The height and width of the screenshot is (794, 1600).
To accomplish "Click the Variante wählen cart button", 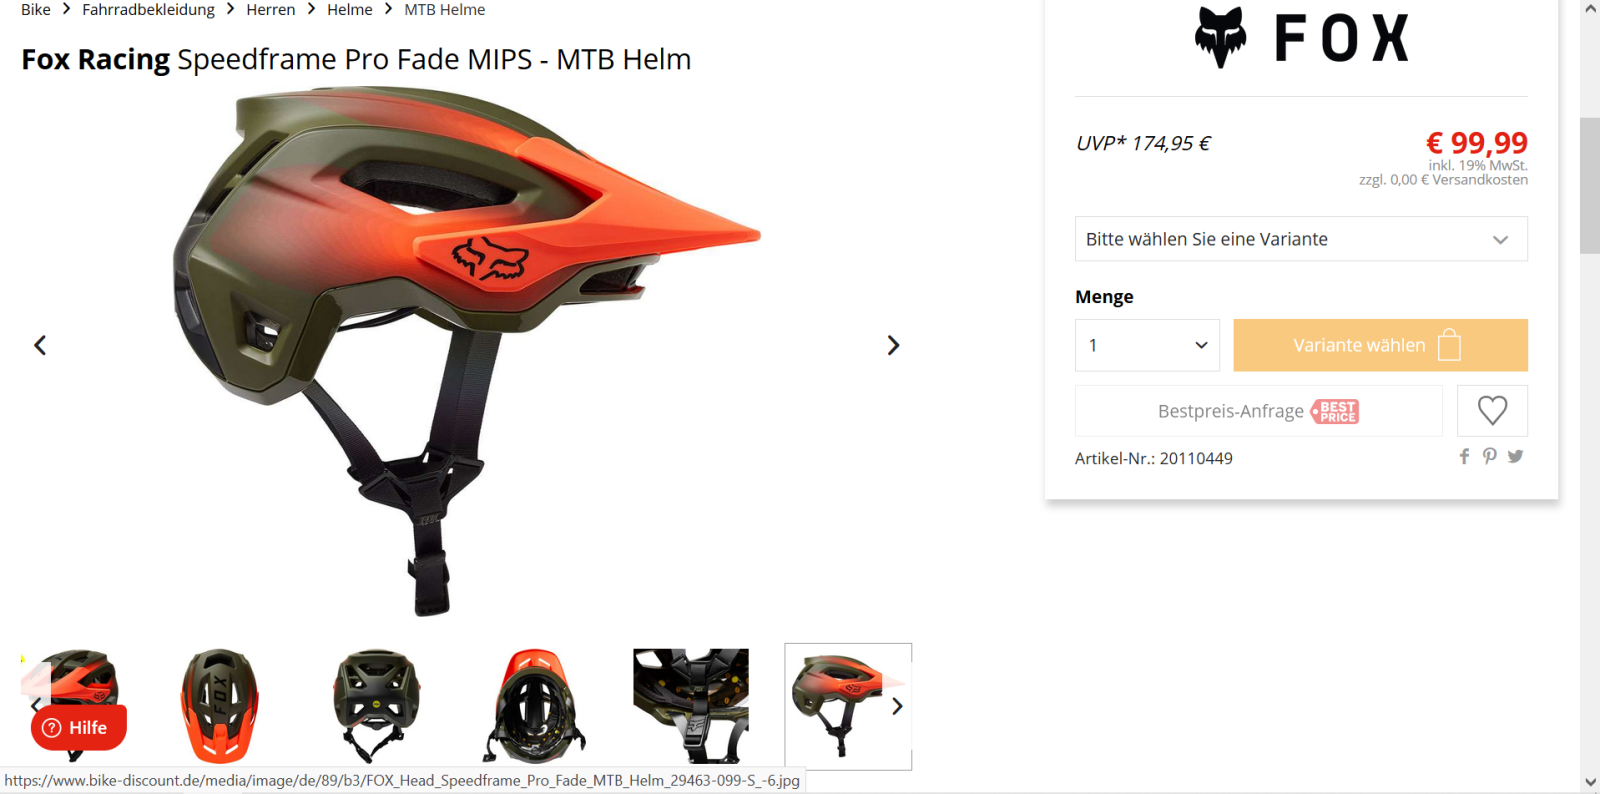I will (1380, 345).
